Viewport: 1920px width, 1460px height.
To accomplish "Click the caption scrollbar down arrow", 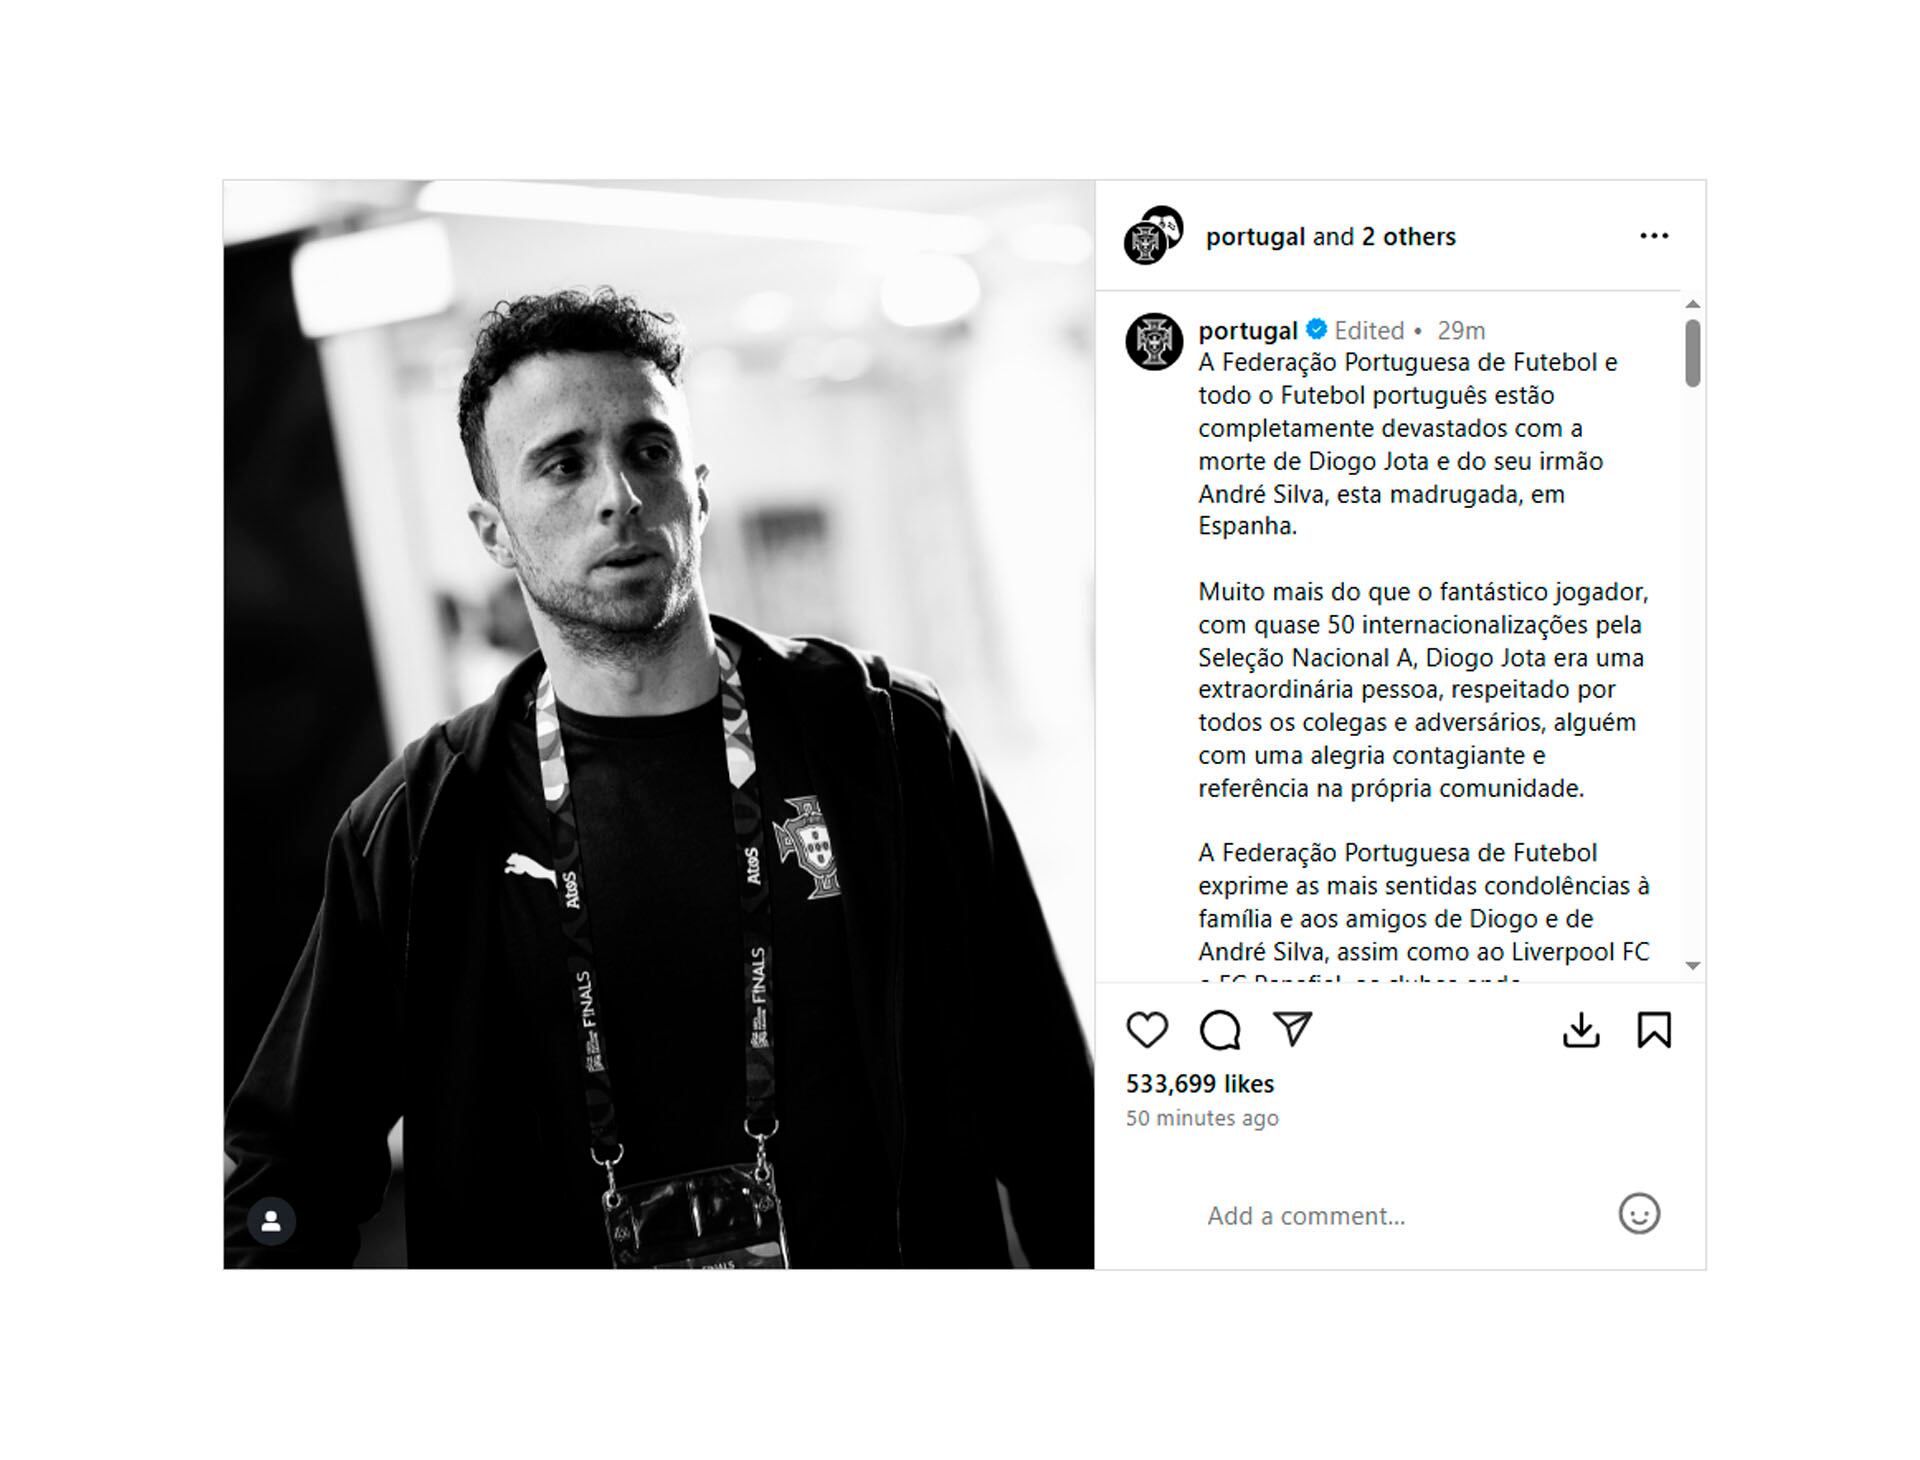I will coord(1692,966).
